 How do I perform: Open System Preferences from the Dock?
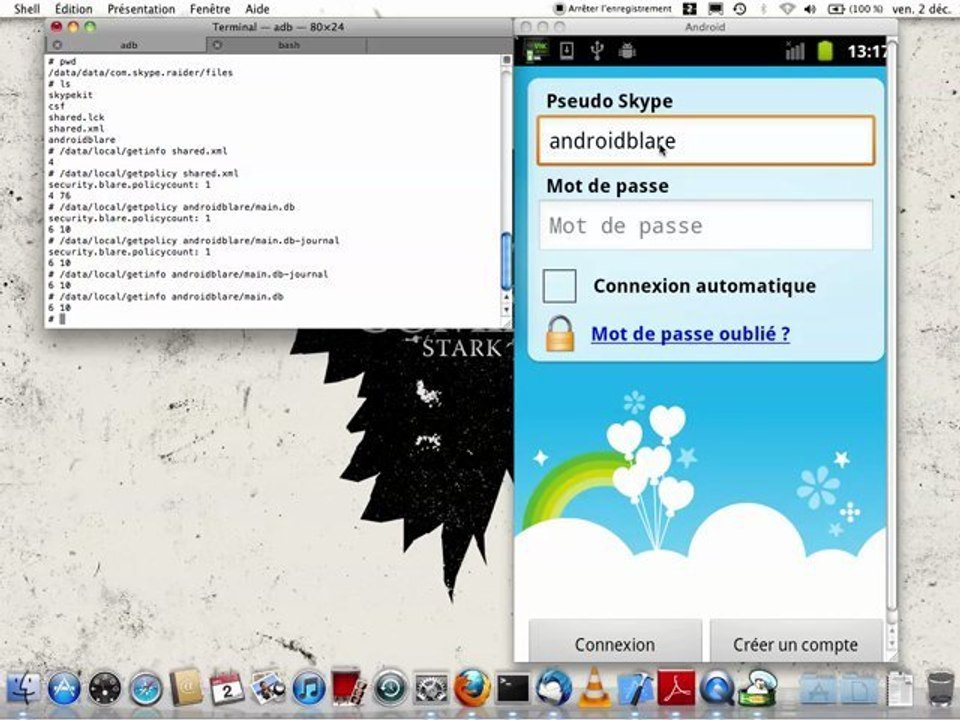pos(431,688)
